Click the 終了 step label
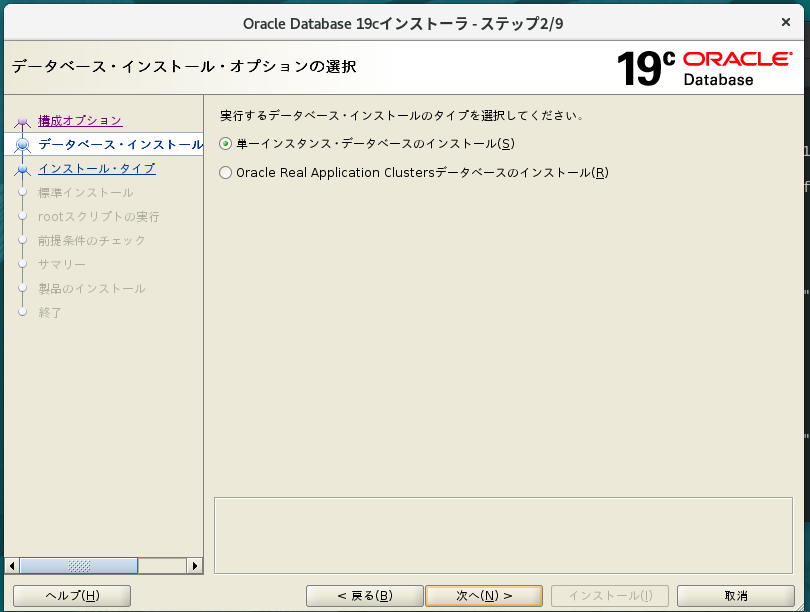 pos(50,313)
